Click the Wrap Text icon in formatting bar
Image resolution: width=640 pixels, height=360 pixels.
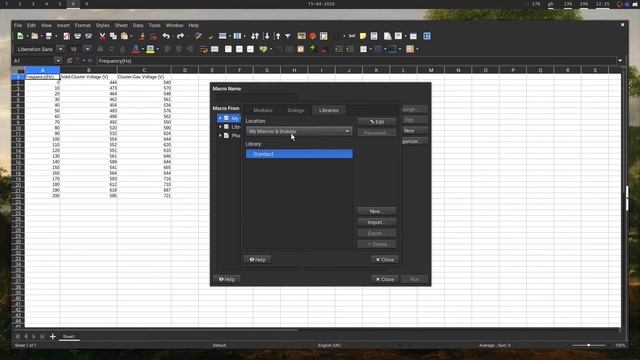click(x=204, y=49)
